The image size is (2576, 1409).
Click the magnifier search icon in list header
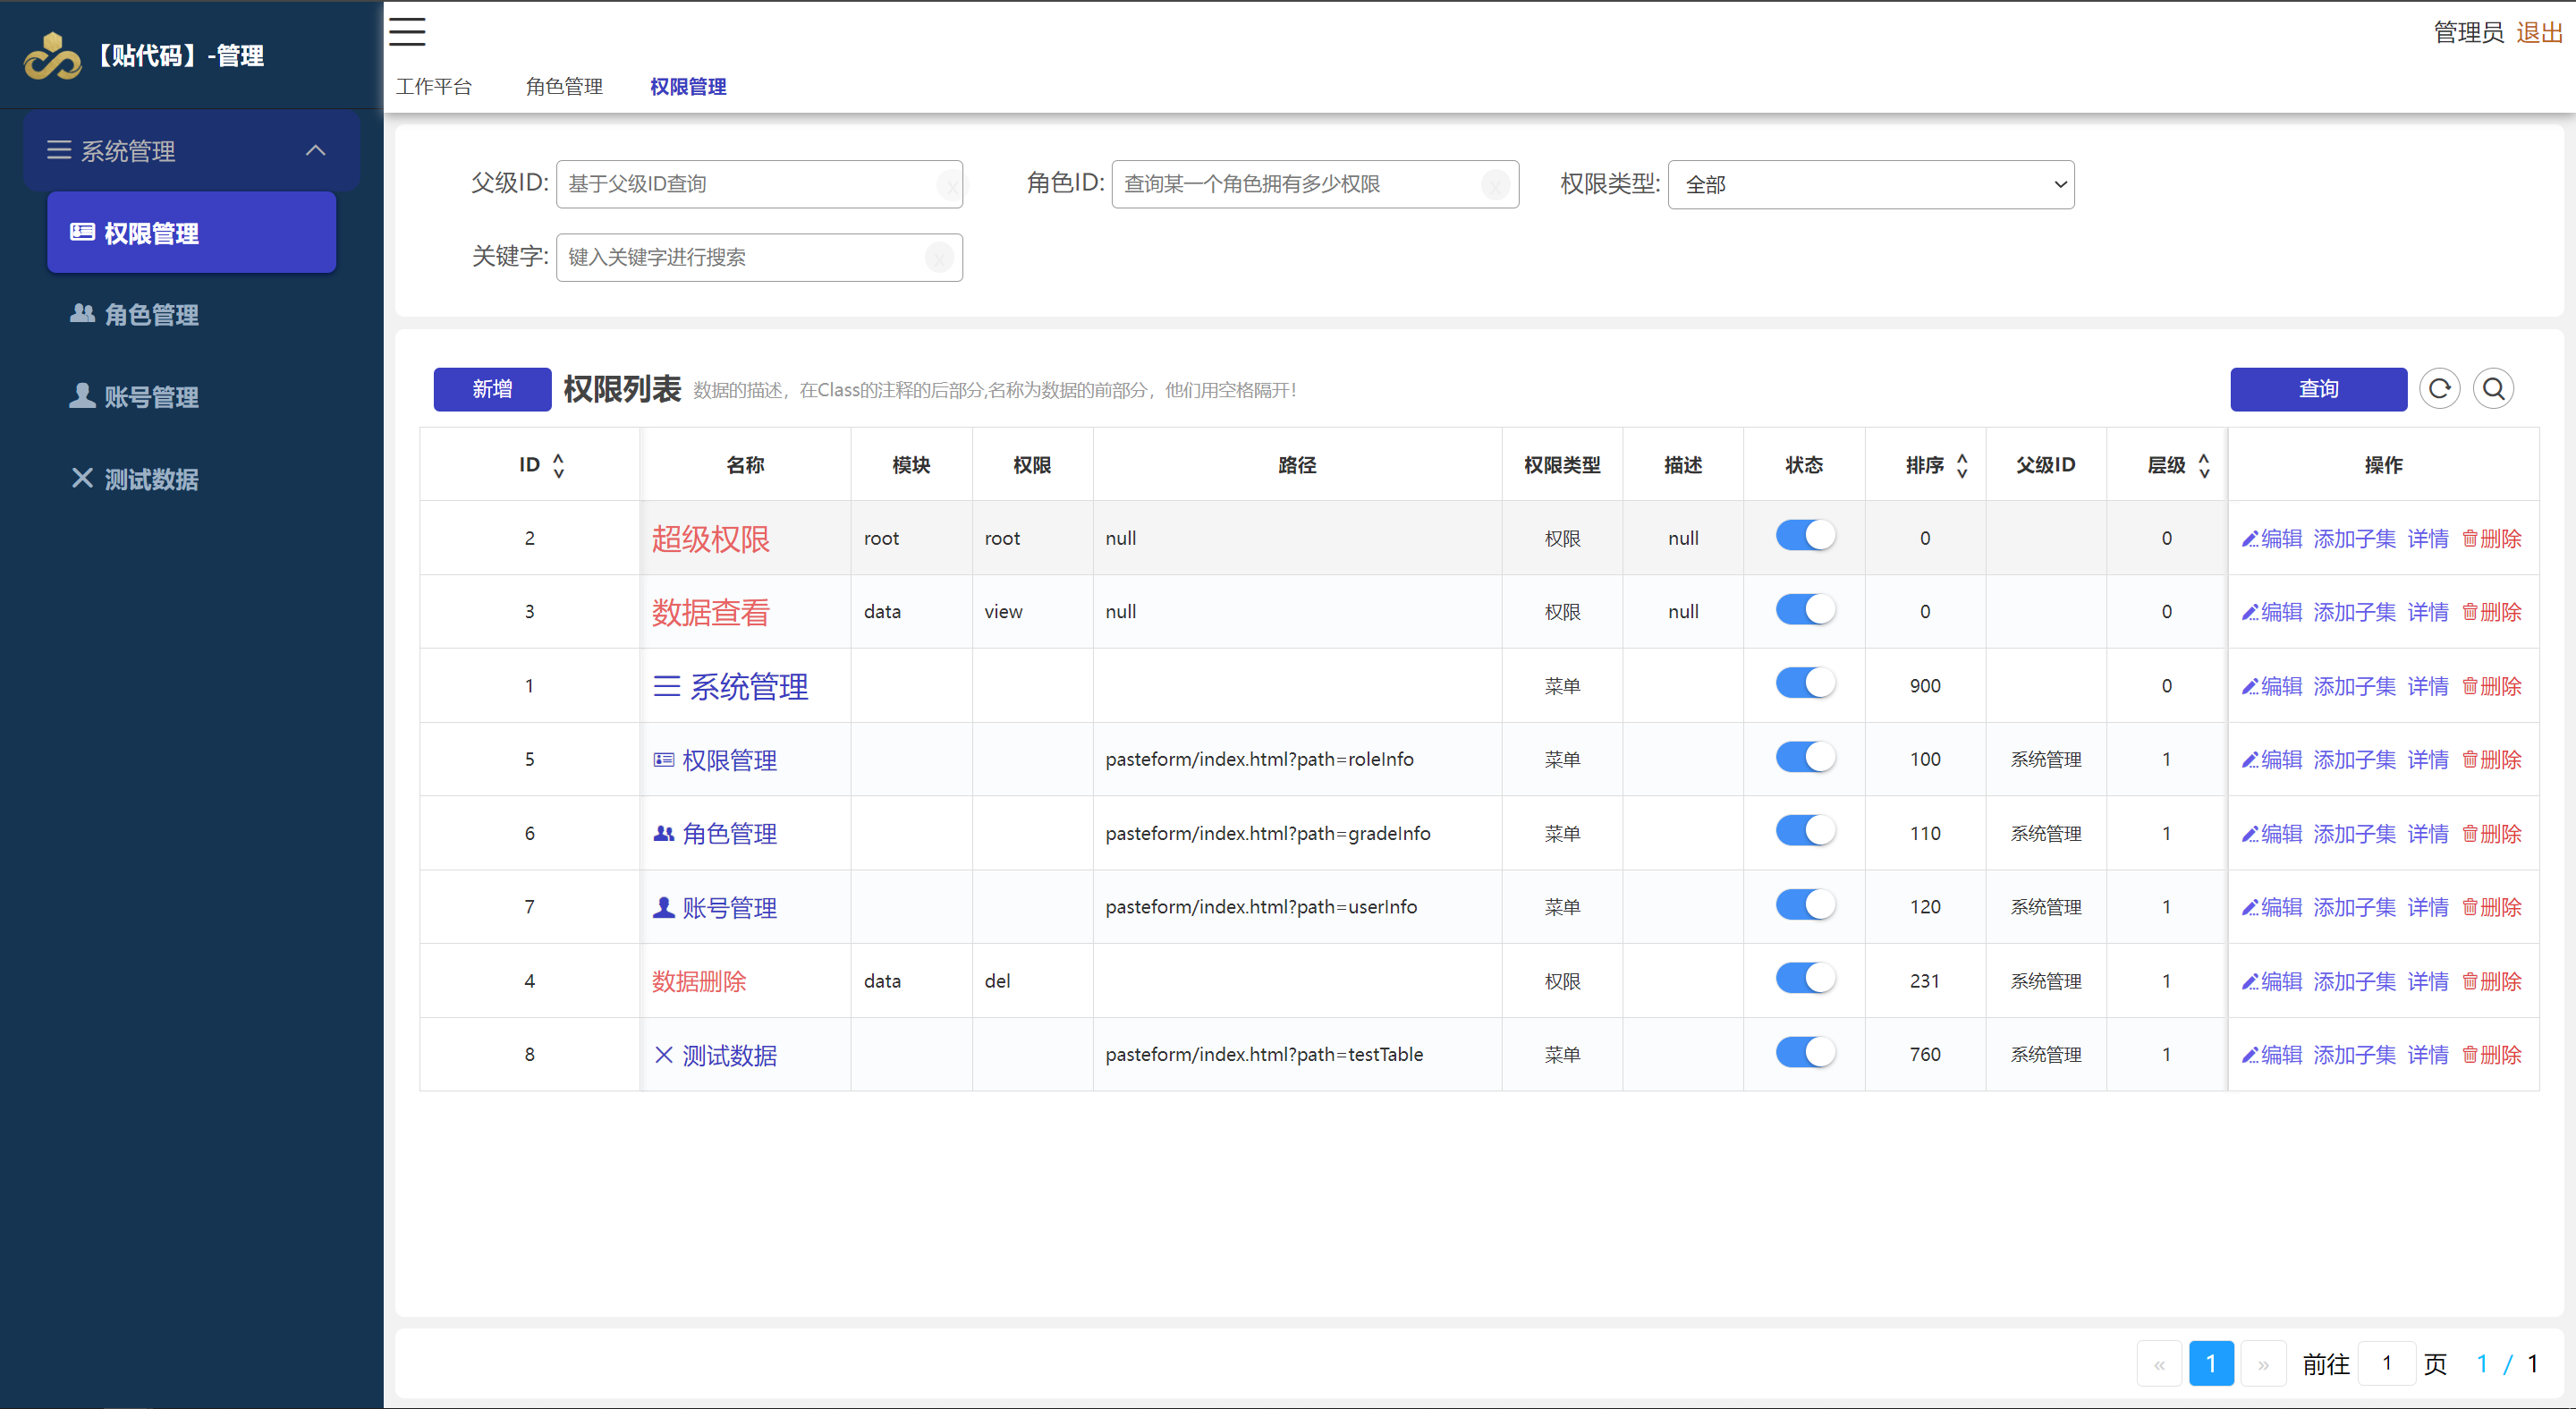(2493, 389)
